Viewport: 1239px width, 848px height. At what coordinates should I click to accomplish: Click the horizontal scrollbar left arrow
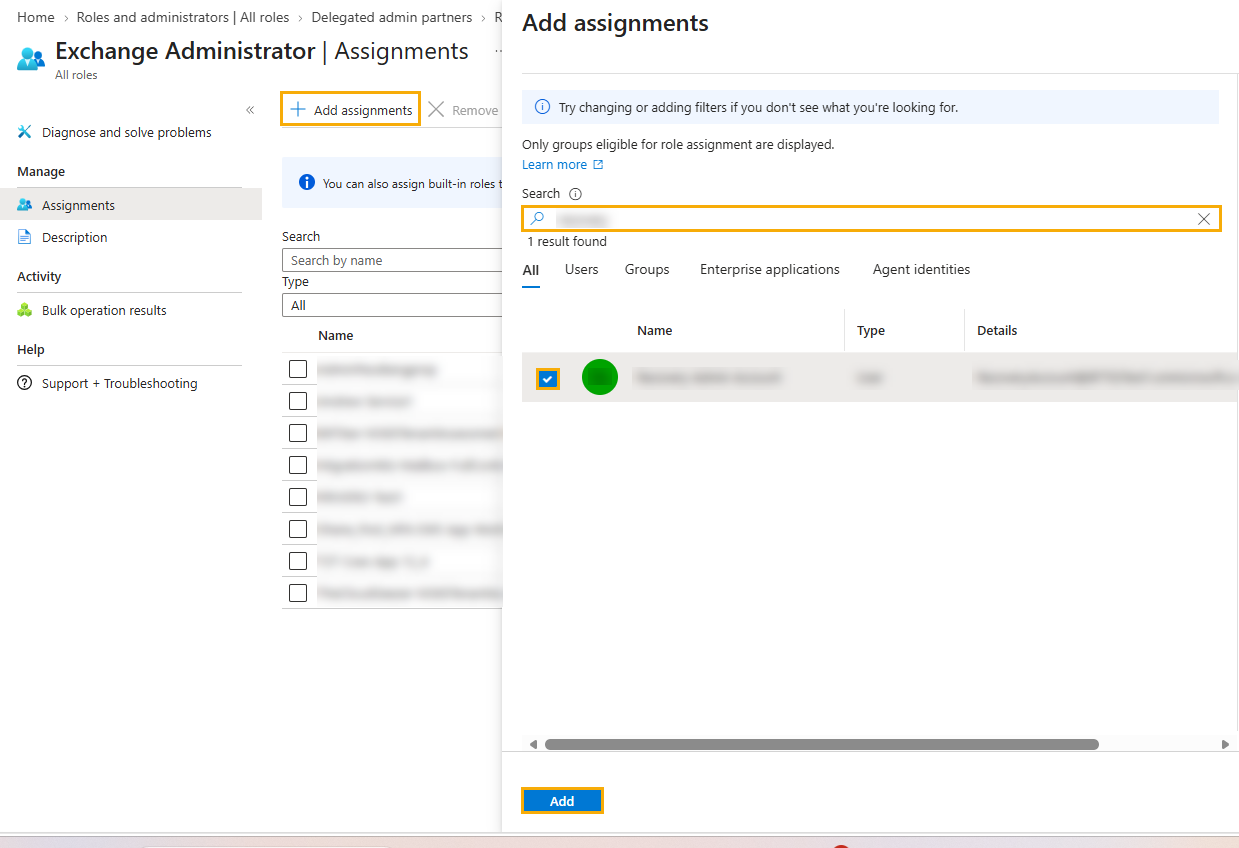point(533,744)
